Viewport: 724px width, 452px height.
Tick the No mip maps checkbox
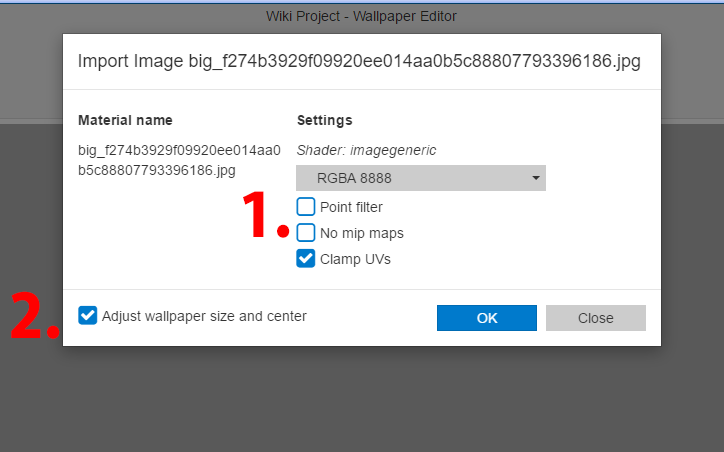306,233
